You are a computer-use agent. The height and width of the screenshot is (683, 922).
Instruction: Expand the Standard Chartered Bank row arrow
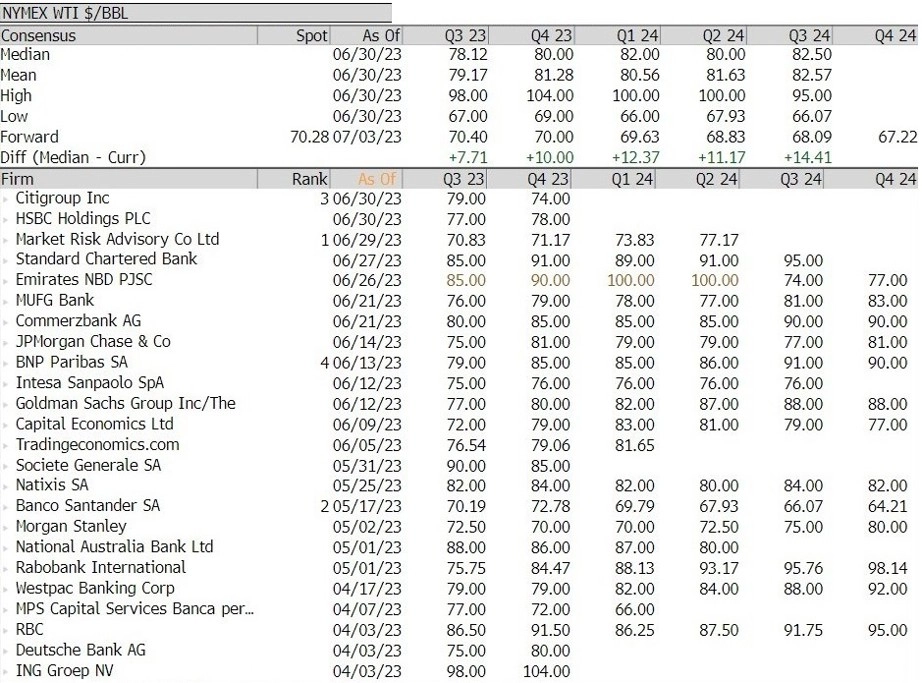click(x=6, y=260)
